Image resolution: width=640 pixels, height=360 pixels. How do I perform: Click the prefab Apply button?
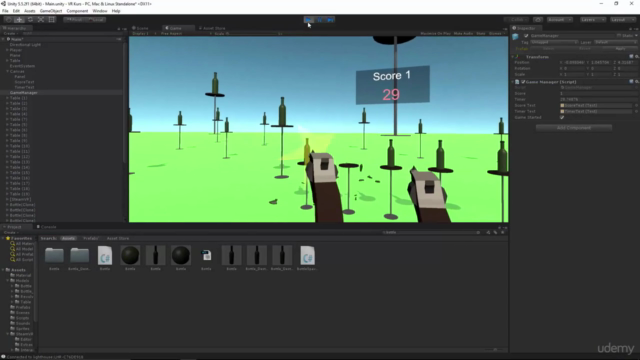[620, 49]
